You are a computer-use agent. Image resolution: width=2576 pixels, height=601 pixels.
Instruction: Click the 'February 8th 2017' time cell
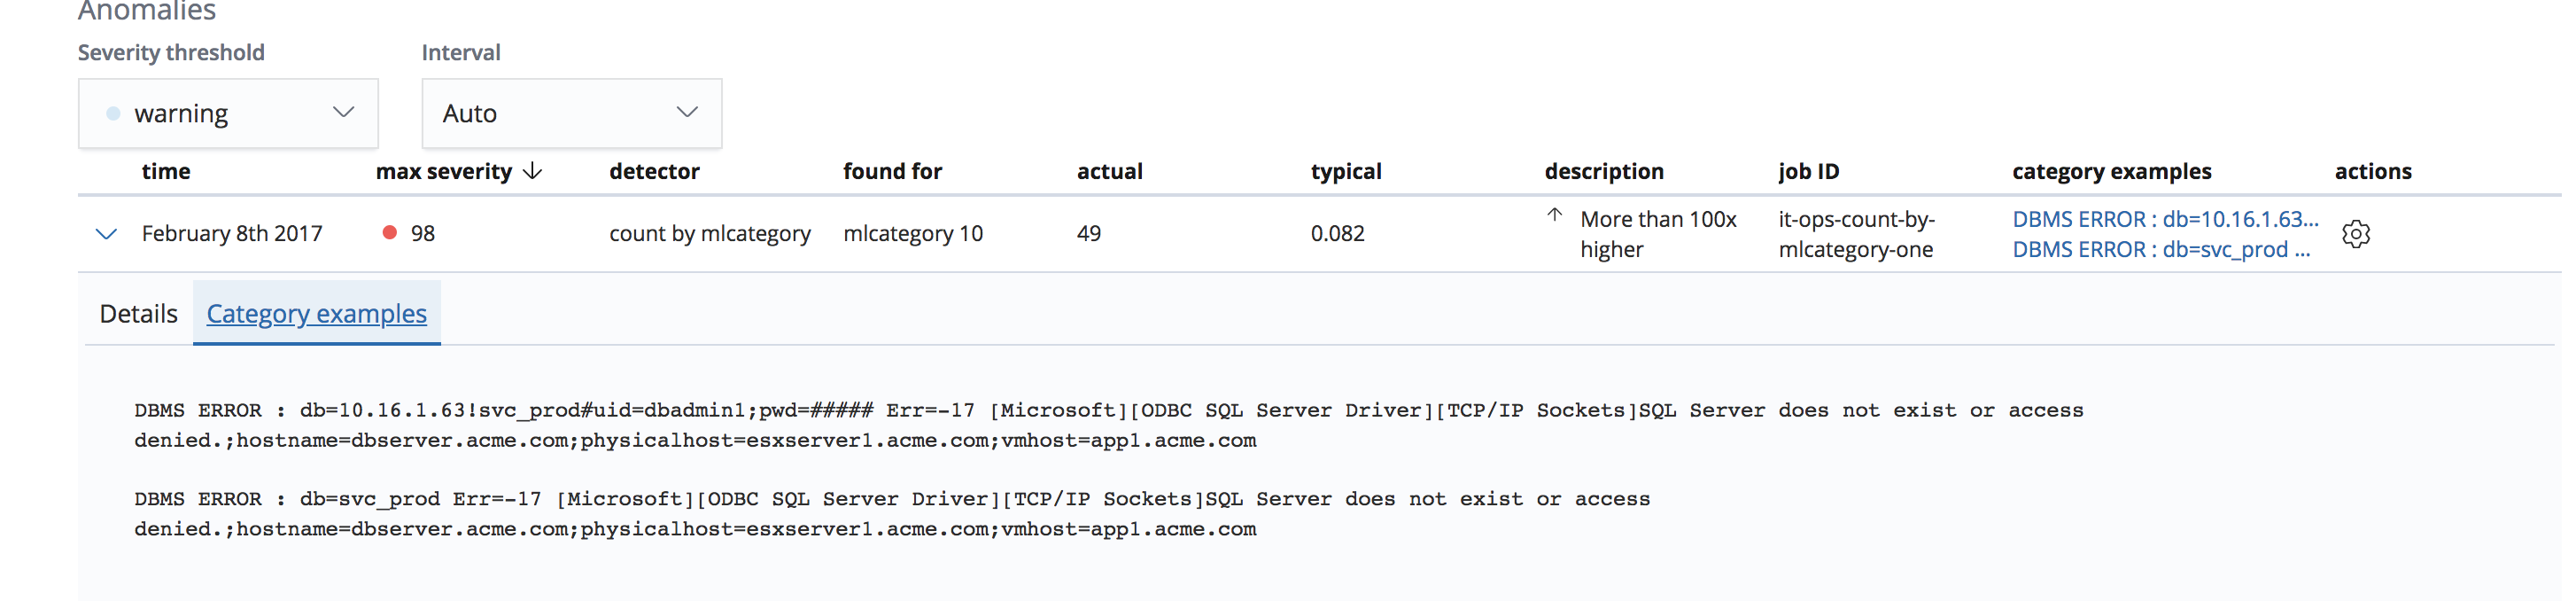tap(232, 233)
